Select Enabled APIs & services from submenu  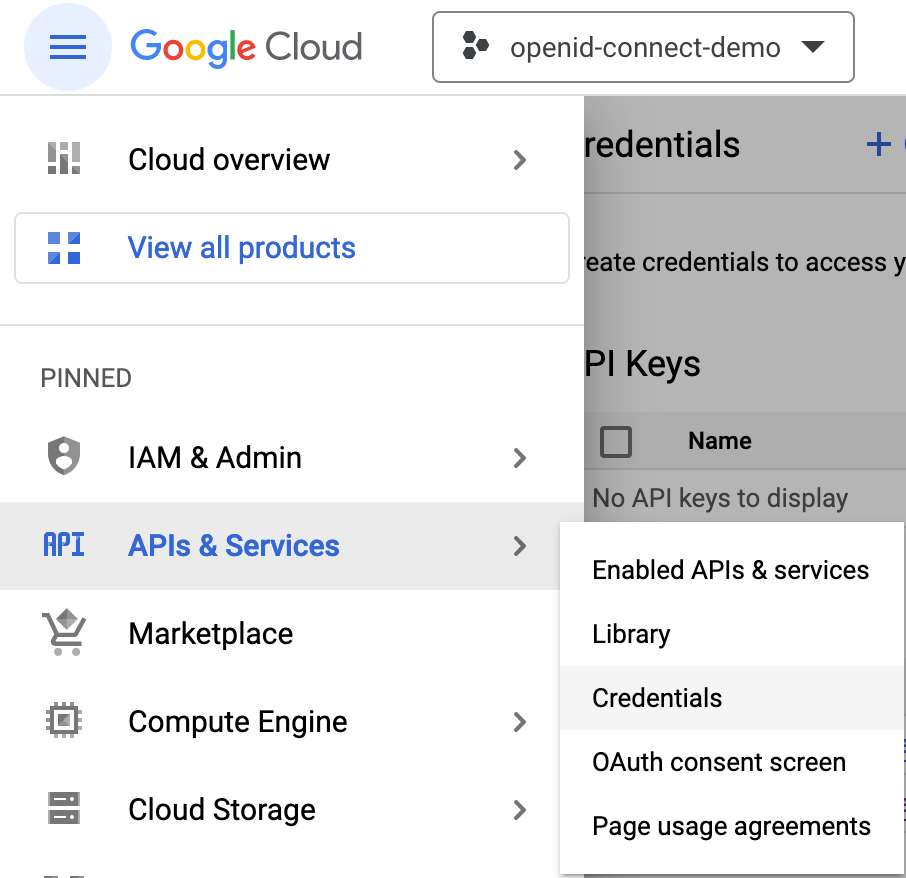tap(730, 570)
